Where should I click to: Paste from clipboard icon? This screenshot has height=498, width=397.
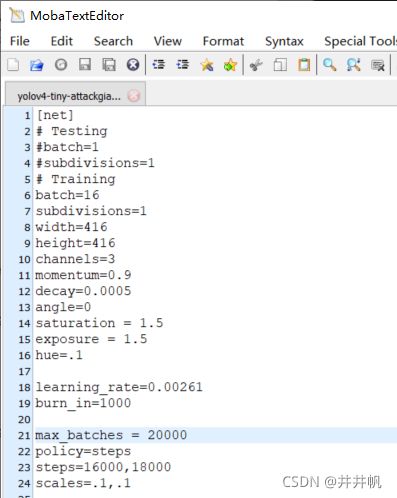[x=304, y=65]
